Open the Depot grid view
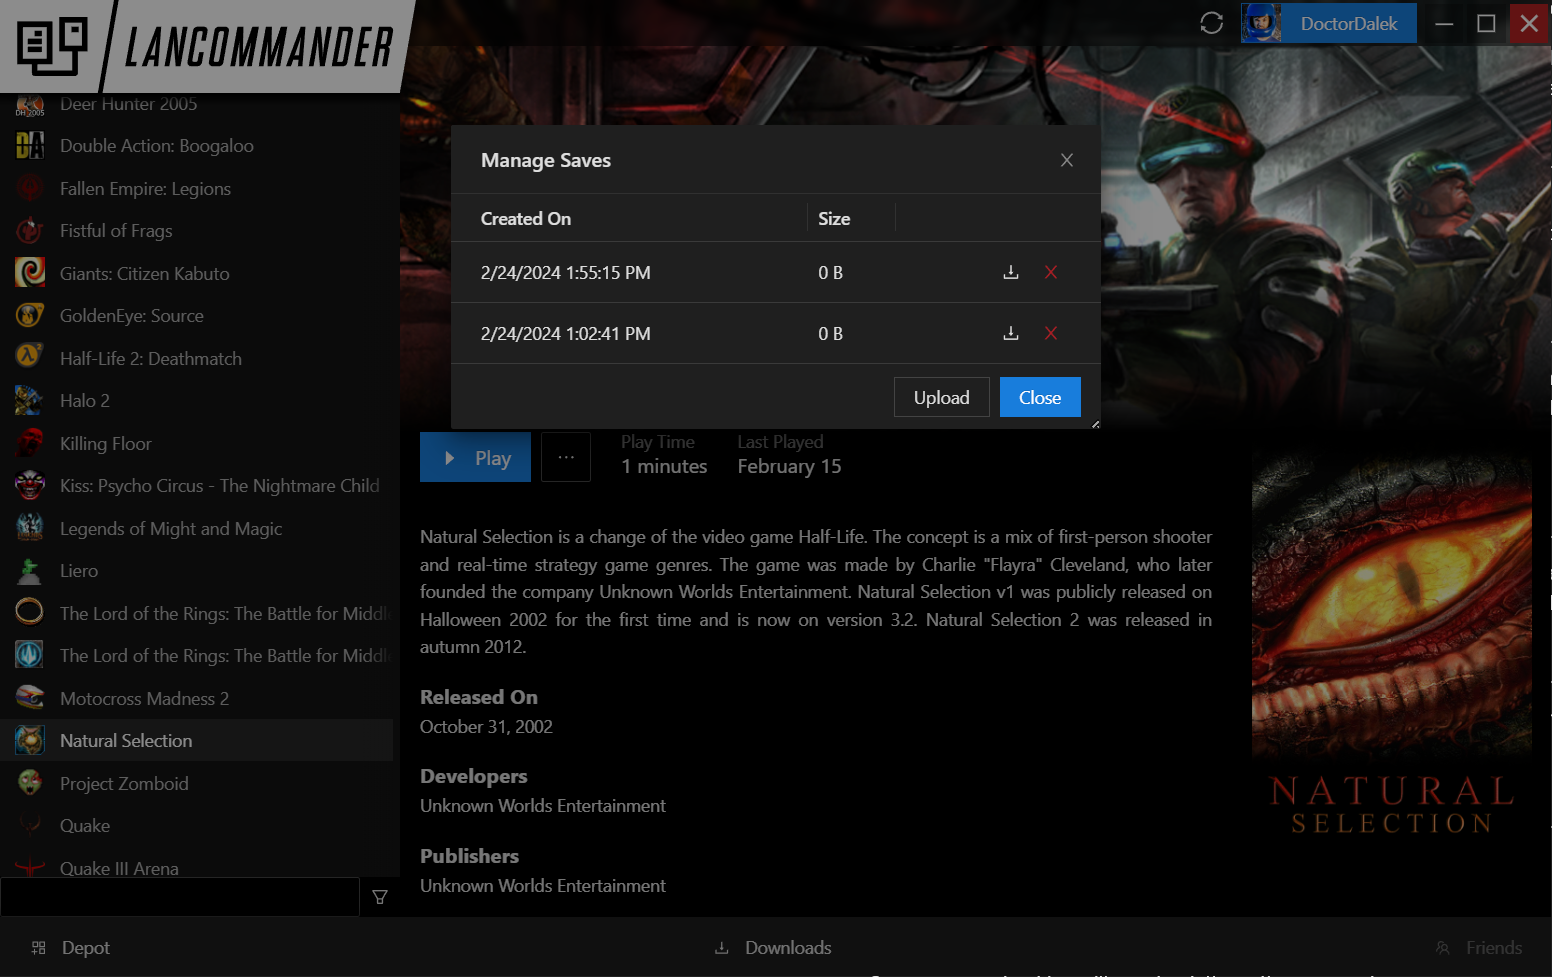This screenshot has height=977, width=1552. (69, 947)
